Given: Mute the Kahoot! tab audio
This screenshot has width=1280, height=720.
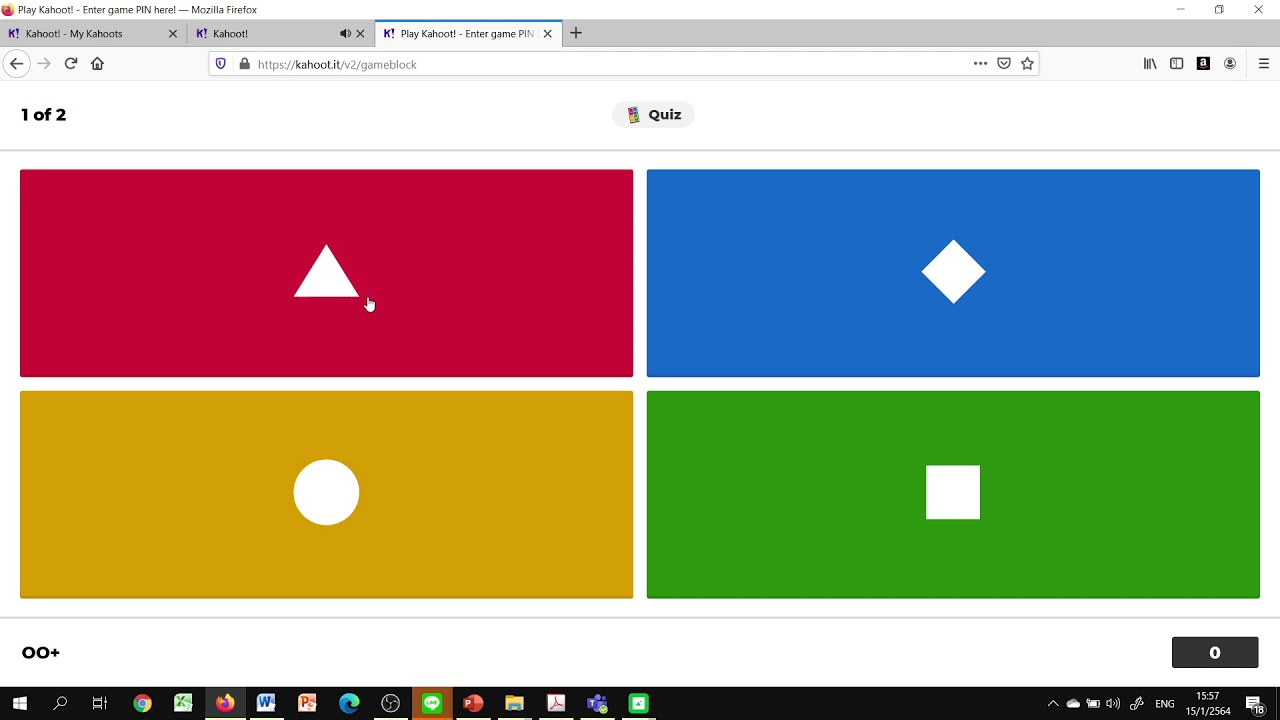Looking at the screenshot, I should [345, 33].
